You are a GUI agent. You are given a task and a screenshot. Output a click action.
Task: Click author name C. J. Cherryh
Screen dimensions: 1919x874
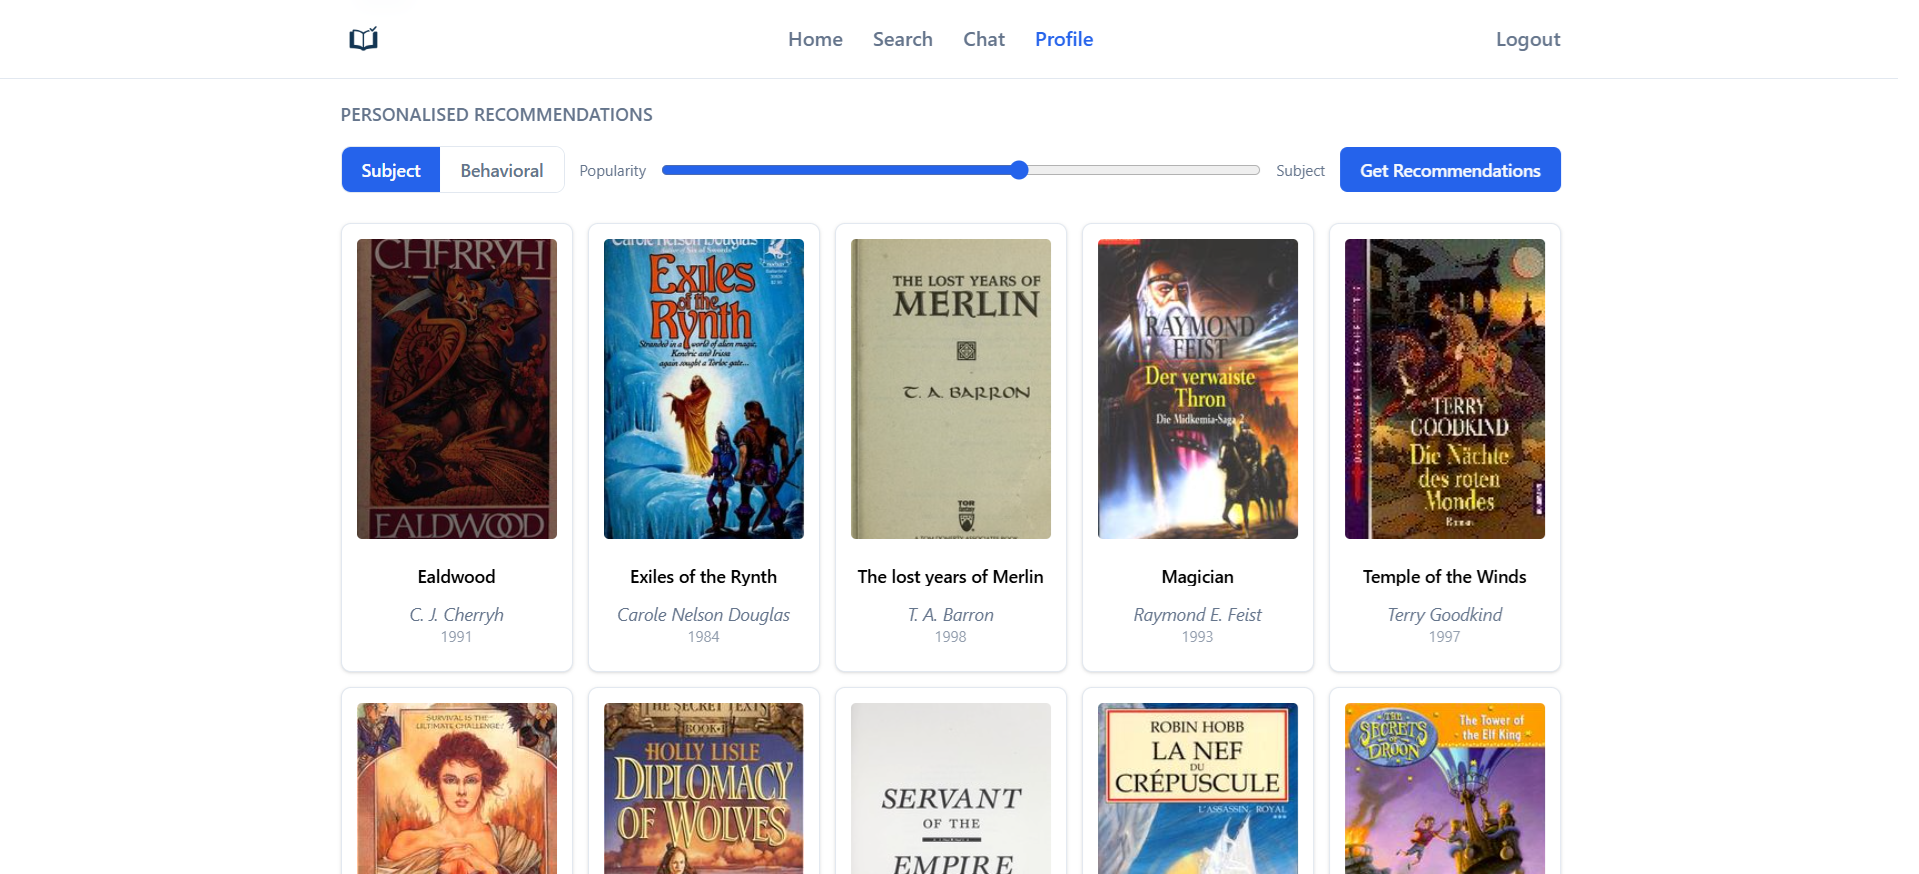457,615
